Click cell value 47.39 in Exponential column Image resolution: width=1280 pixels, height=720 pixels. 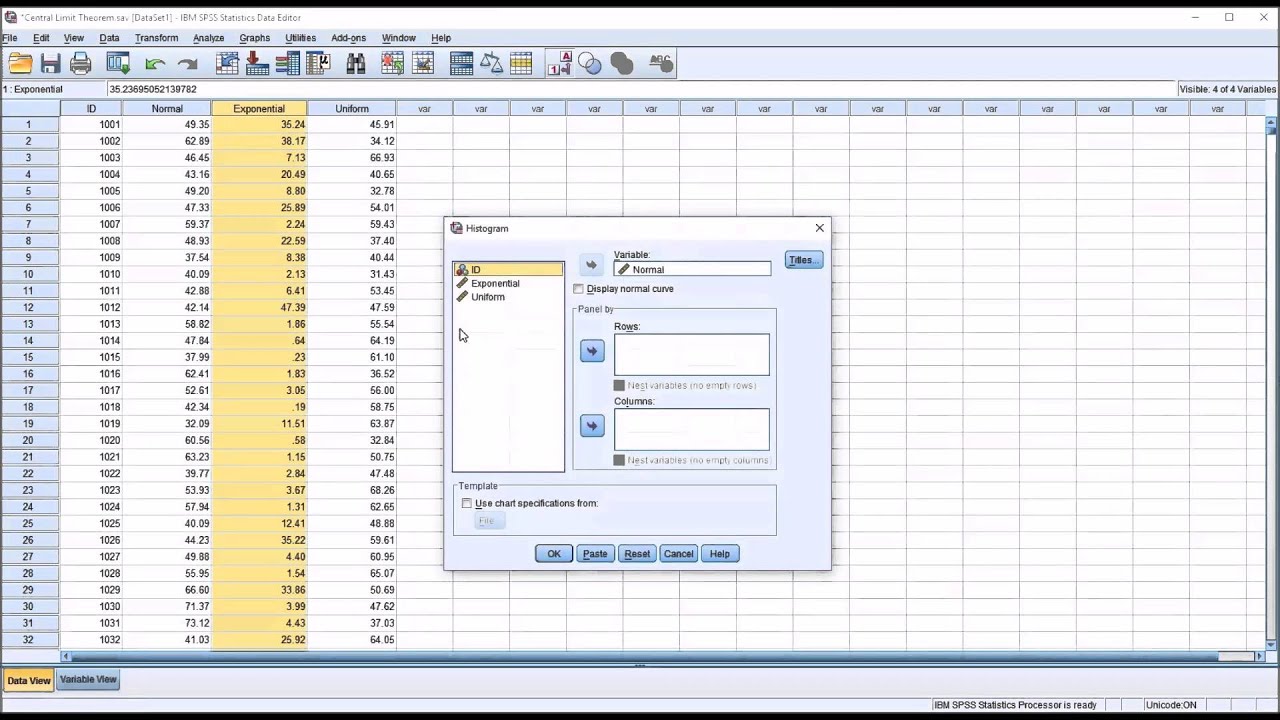click(x=259, y=308)
